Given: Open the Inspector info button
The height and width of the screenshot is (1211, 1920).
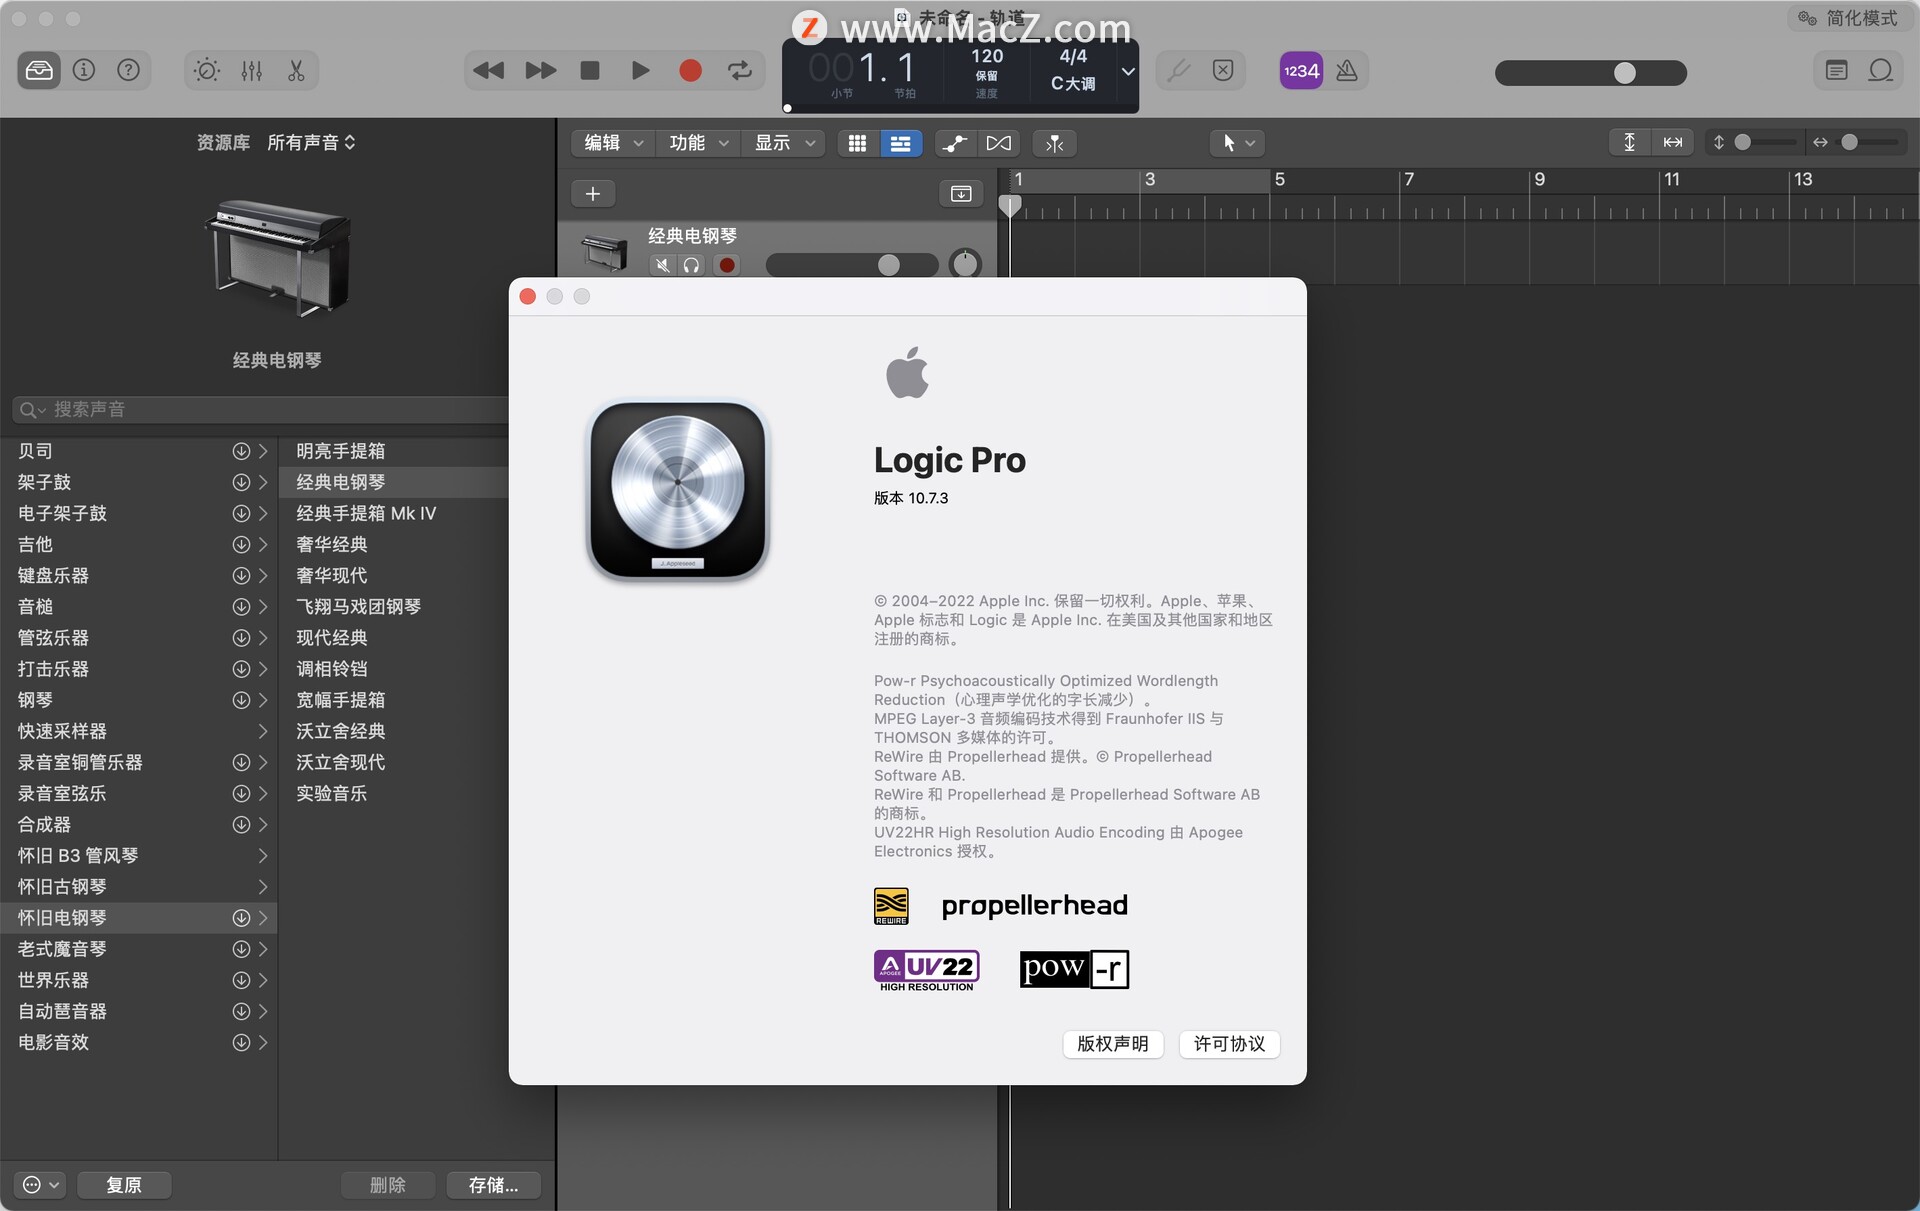Looking at the screenshot, I should pos(84,71).
